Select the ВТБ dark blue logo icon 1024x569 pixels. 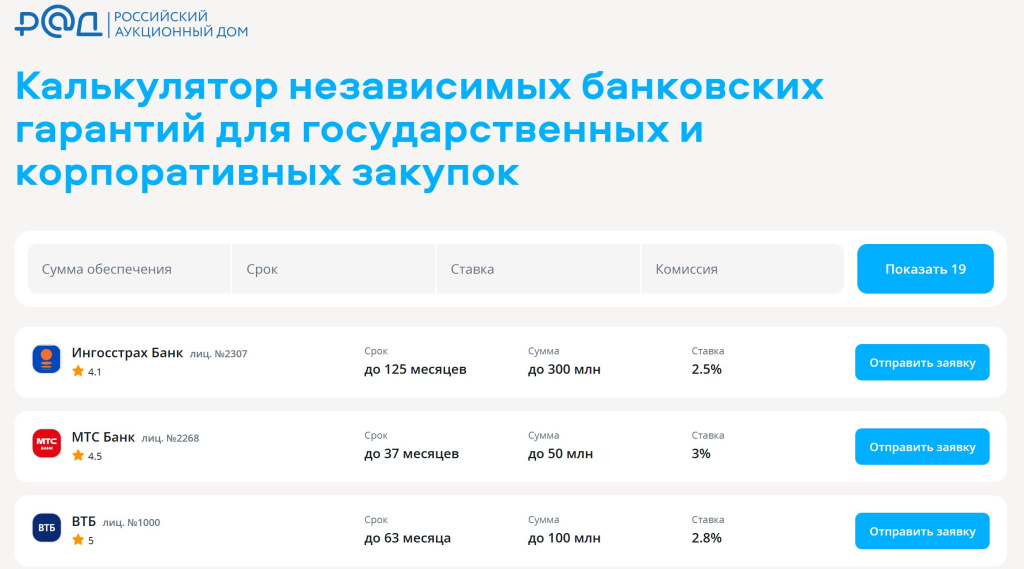click(x=46, y=528)
